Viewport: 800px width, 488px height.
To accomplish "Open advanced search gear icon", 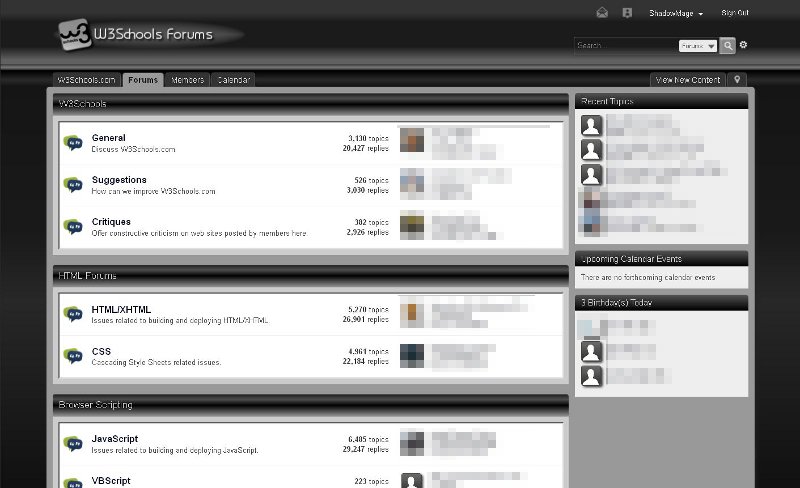I will coord(743,45).
